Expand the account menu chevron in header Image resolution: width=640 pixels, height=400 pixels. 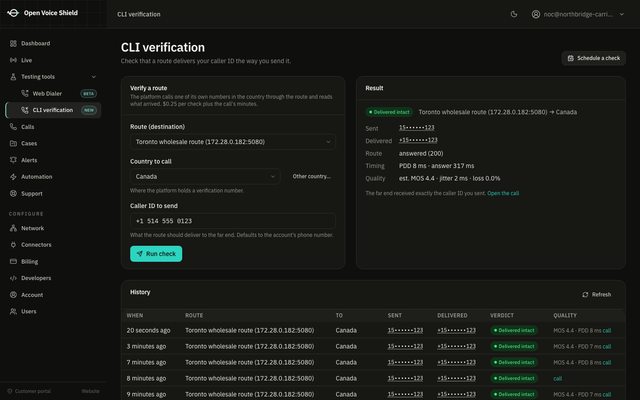[x=622, y=14]
